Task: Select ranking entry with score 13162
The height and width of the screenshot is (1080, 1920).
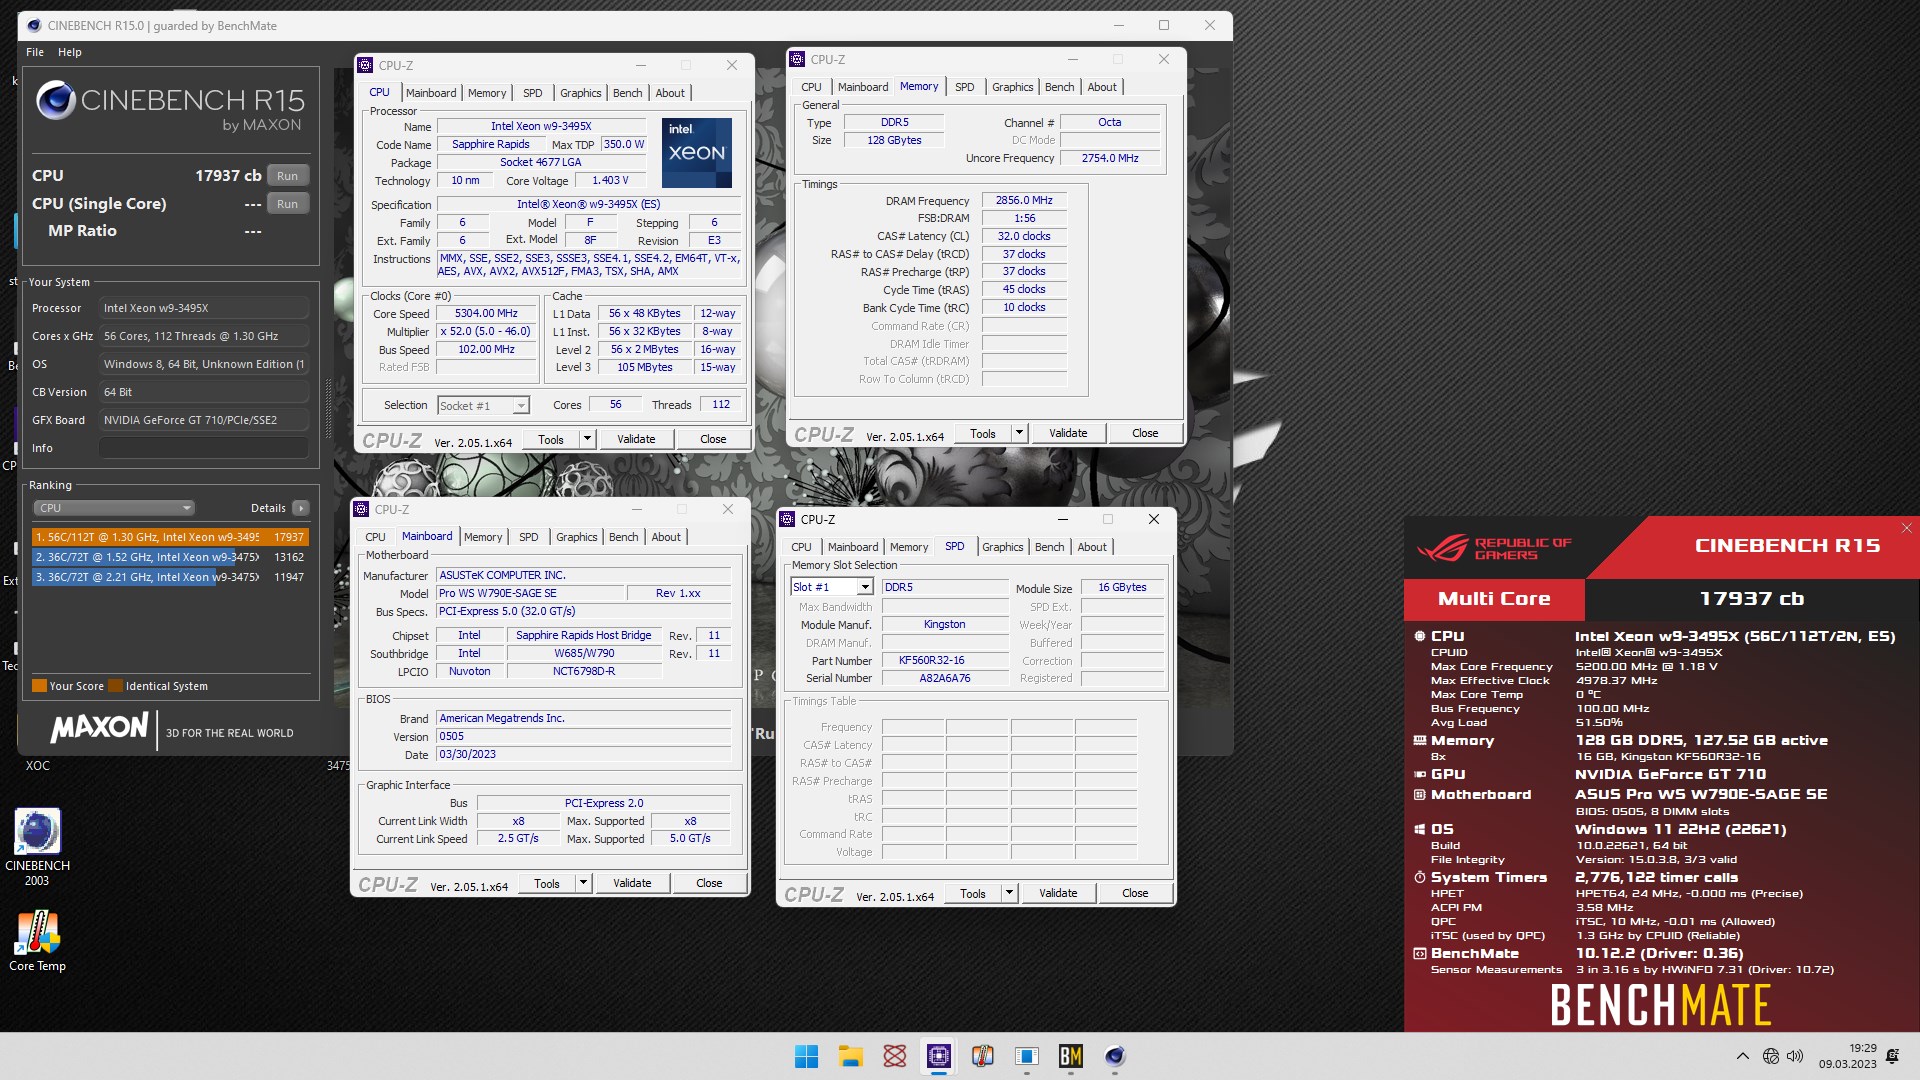Action: [x=170, y=557]
